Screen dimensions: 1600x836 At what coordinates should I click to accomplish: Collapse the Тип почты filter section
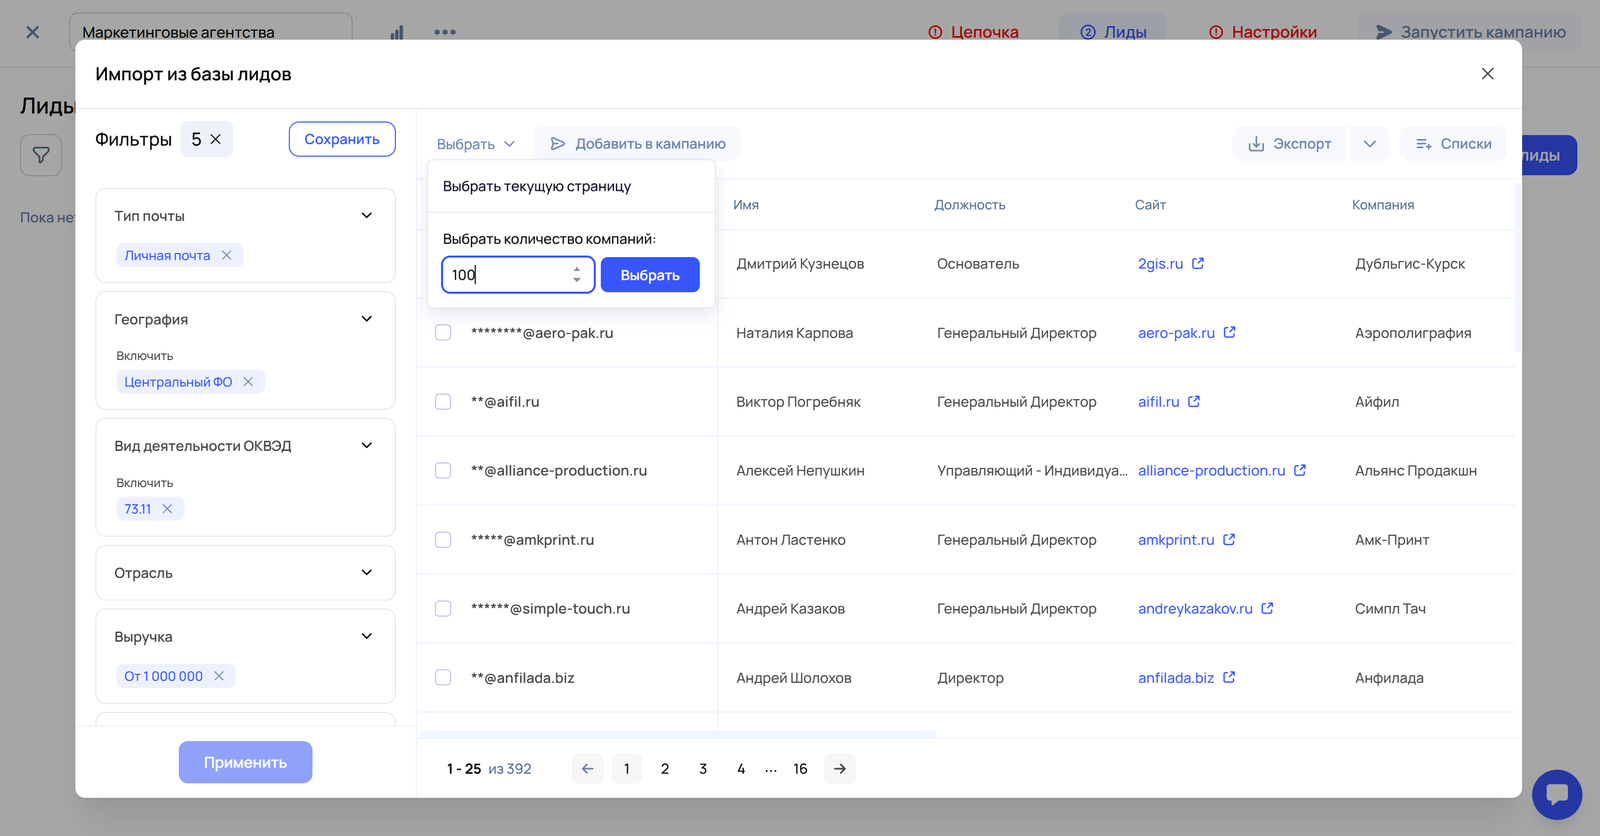click(x=366, y=216)
